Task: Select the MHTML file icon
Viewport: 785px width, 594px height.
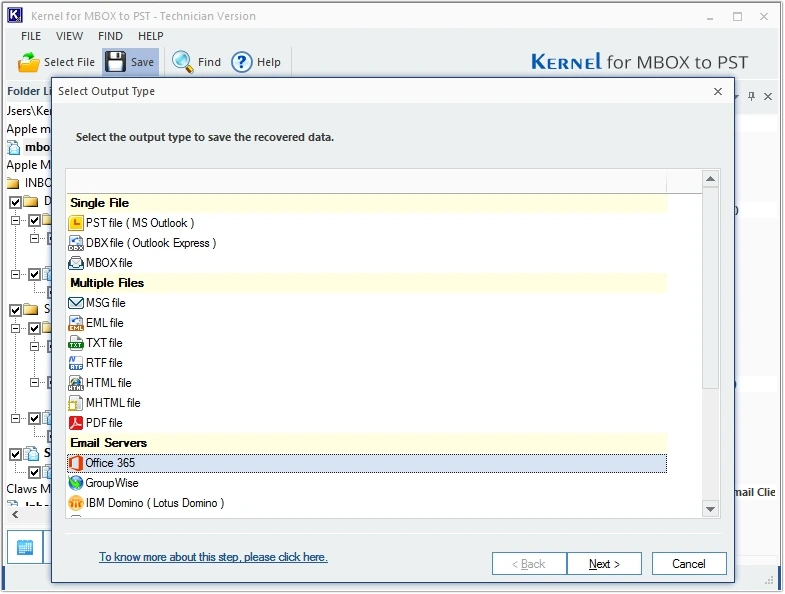Action: tap(76, 403)
